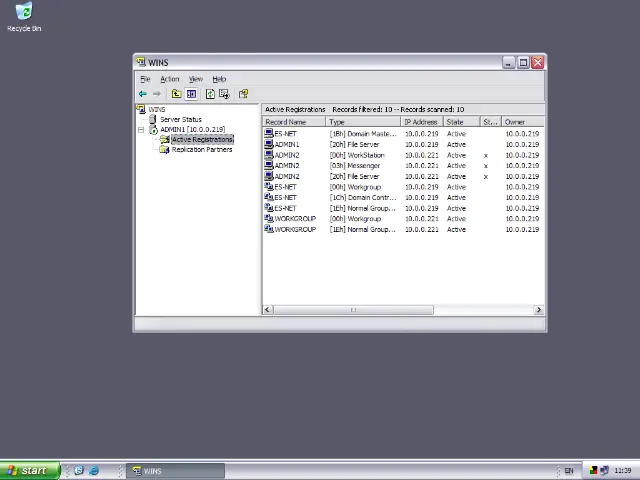Click the WINS title bar icon
Screen dimensions: 640x480
pyautogui.click(x=141, y=62)
